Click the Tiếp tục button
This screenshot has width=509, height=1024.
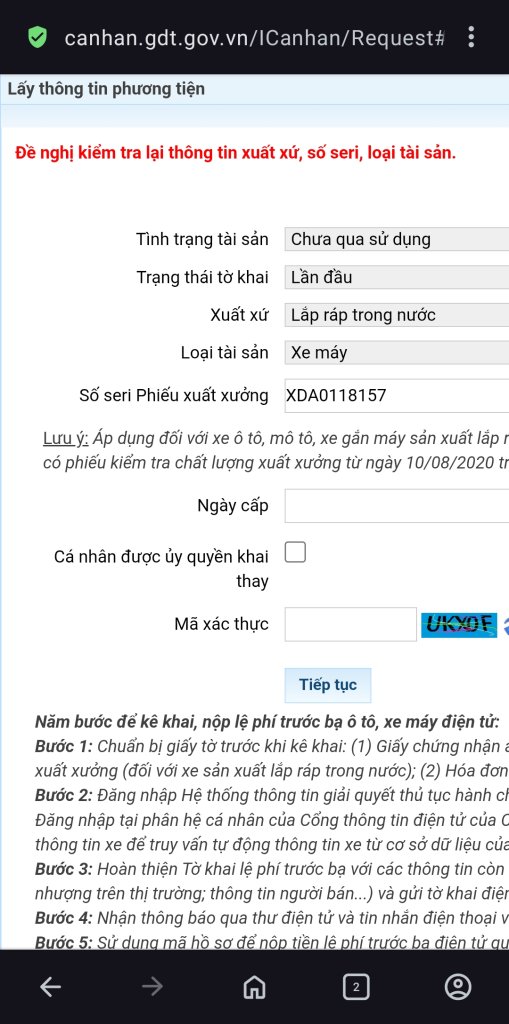328,685
